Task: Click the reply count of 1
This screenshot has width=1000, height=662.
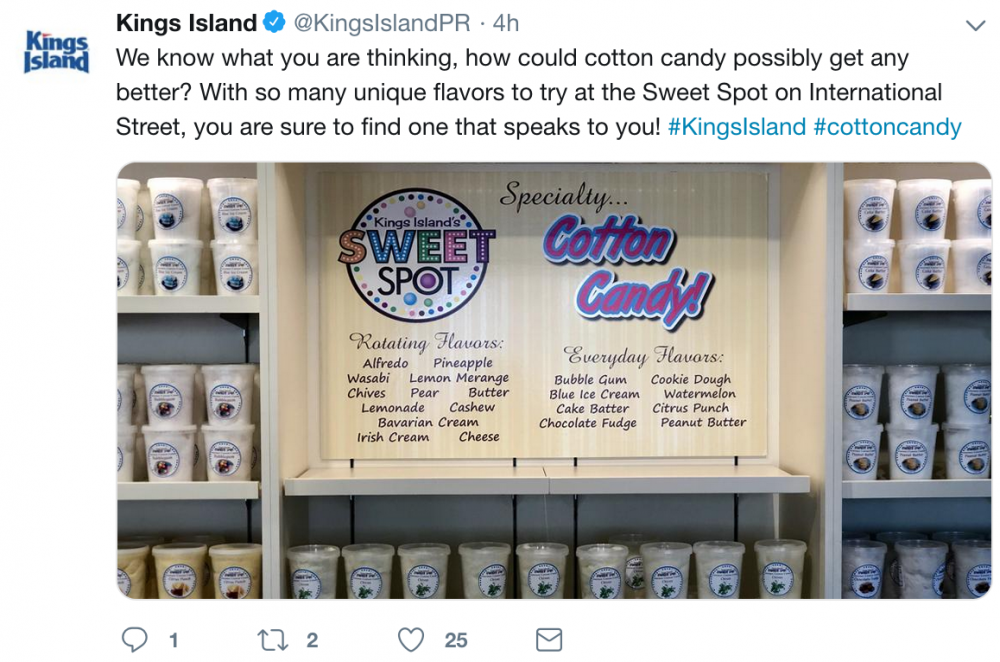Action: (173, 640)
